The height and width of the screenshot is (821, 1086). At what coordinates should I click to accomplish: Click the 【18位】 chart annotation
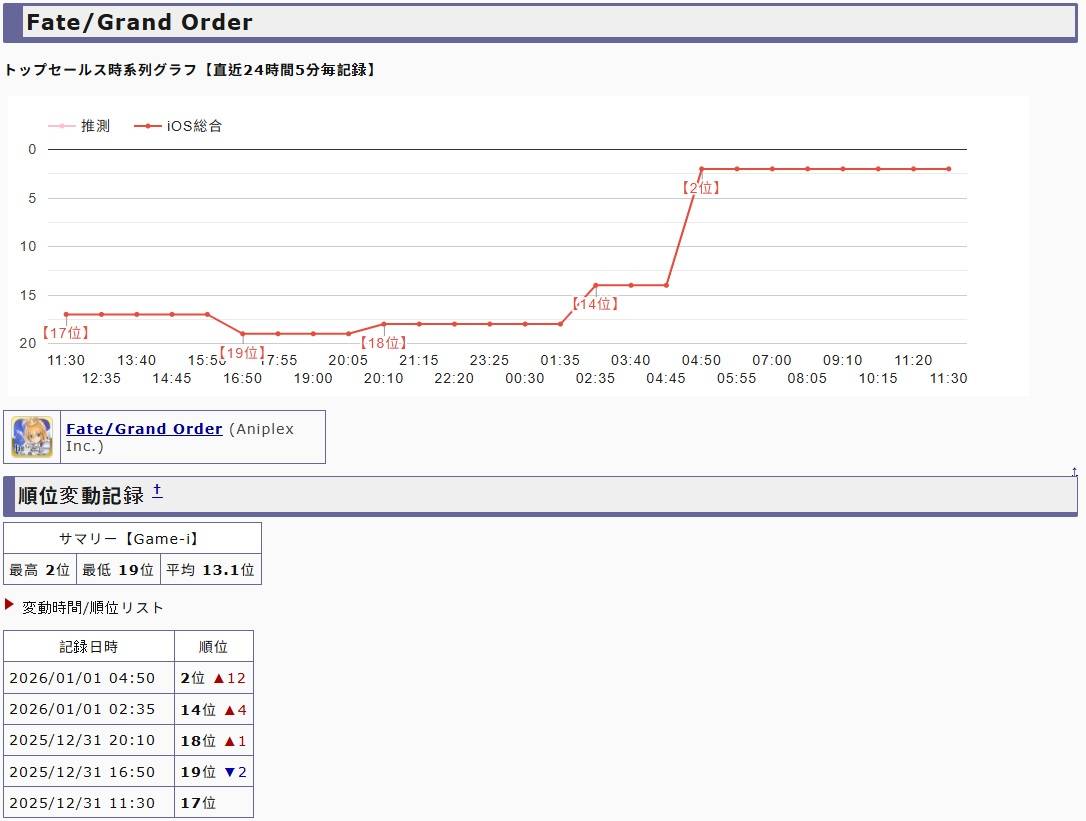(x=384, y=343)
